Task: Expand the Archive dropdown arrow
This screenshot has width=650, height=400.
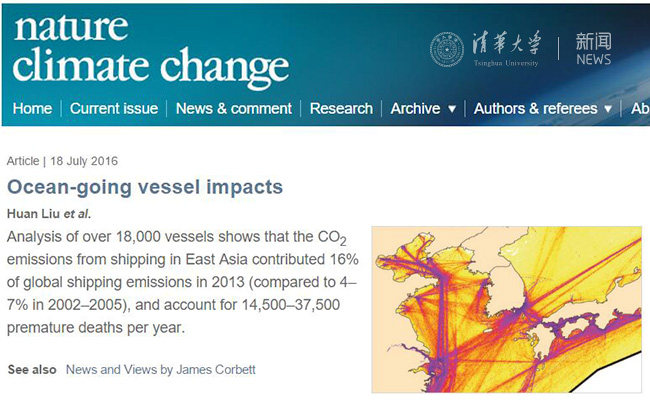Action: click(451, 109)
